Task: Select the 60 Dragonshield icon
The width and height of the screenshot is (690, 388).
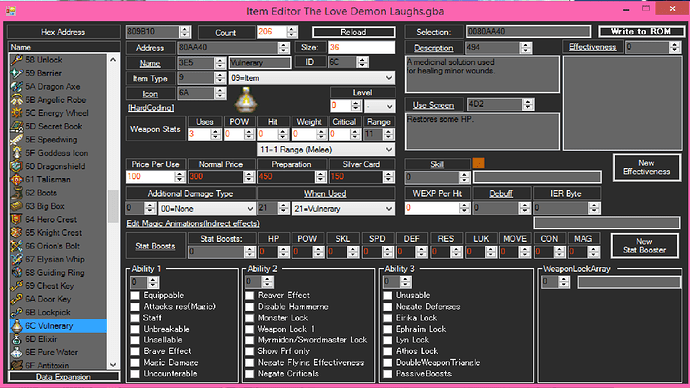Action: click(x=17, y=166)
